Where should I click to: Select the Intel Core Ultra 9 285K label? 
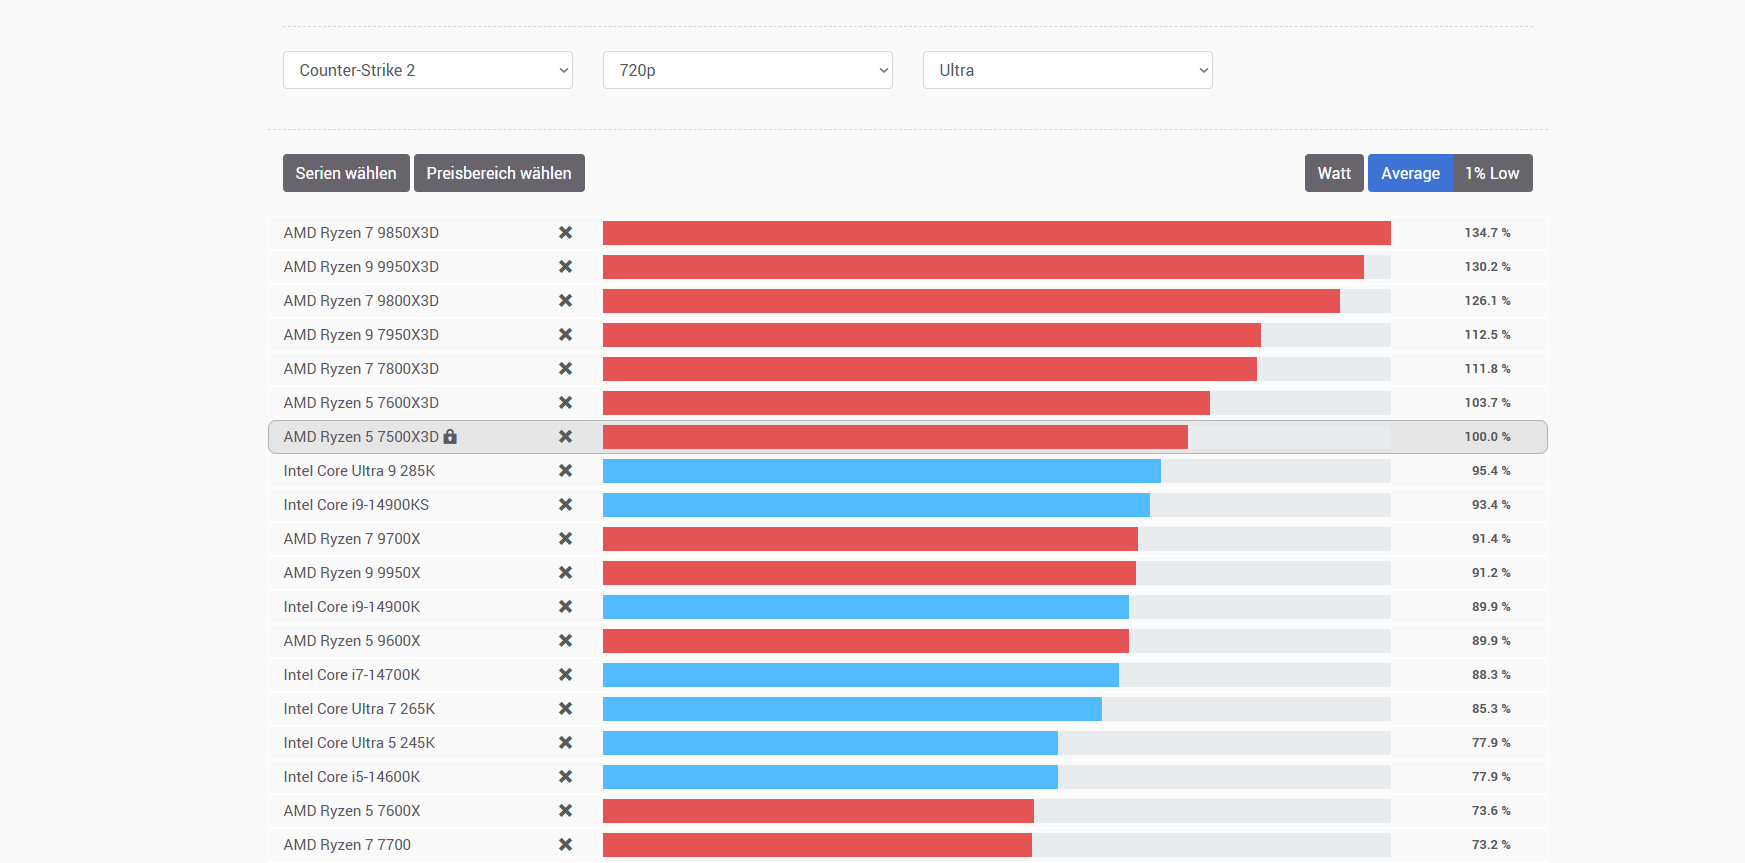click(x=359, y=471)
